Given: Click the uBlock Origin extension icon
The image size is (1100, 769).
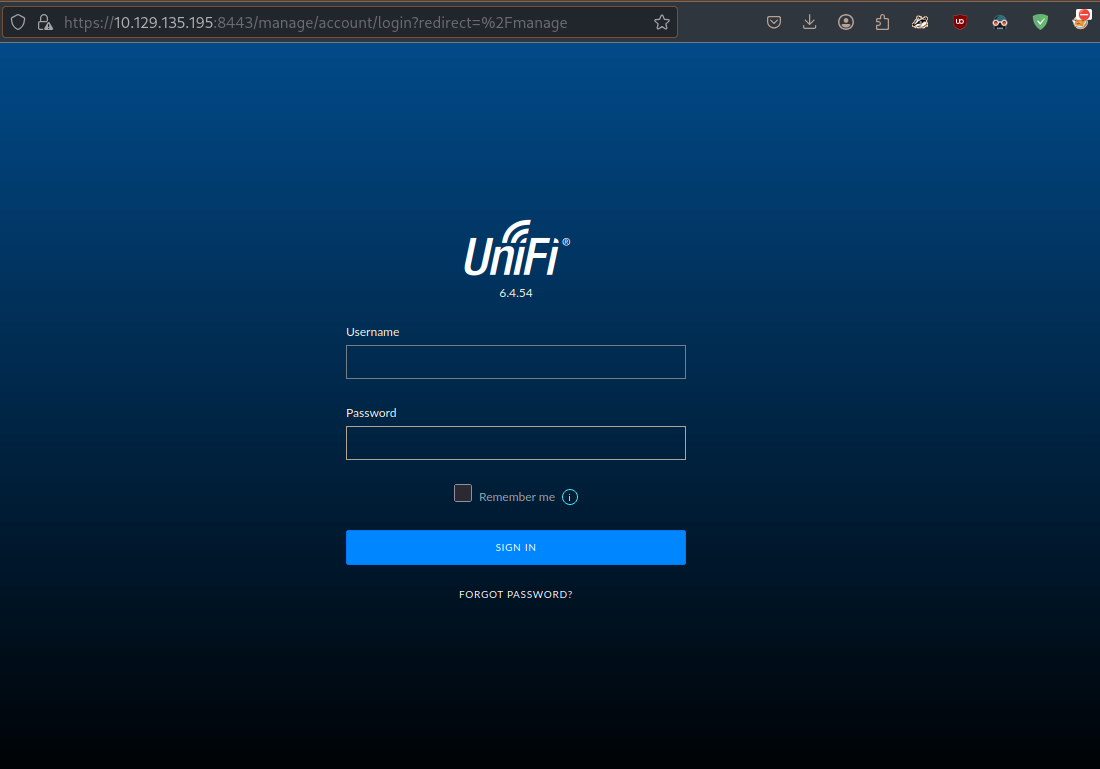Looking at the screenshot, I should click(x=960, y=22).
